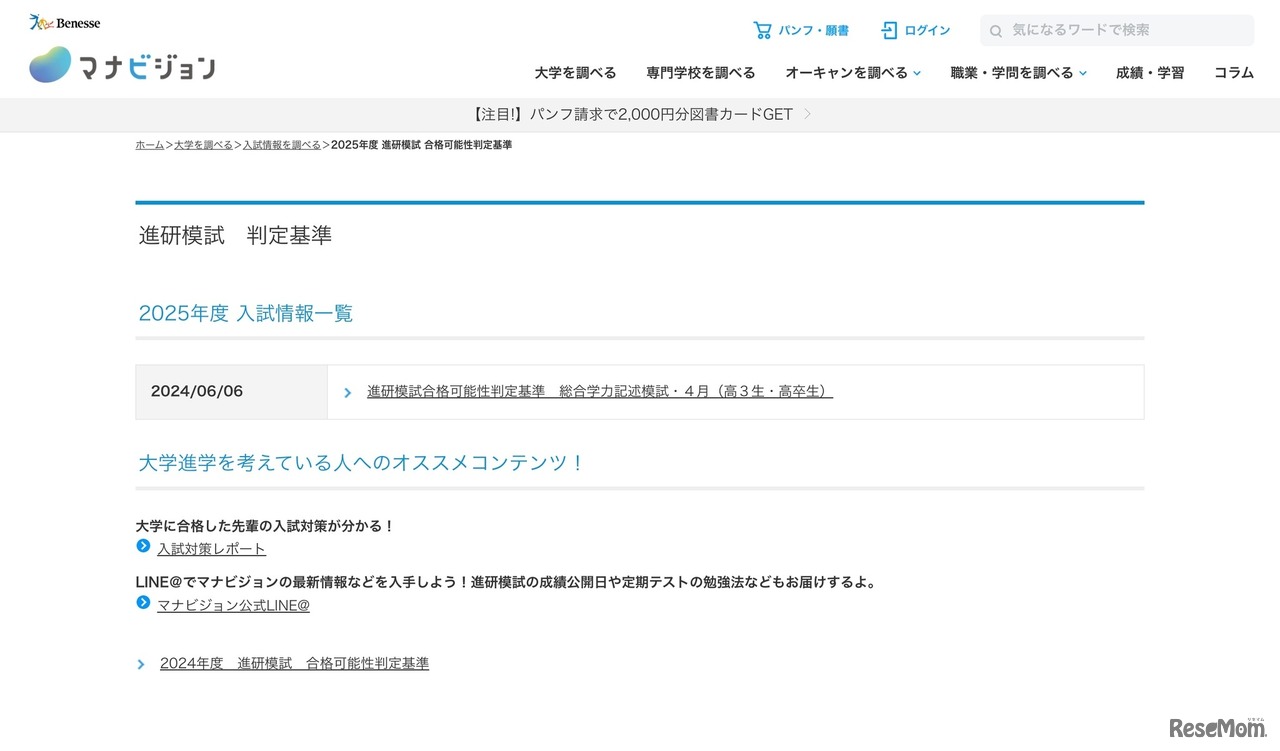Expand the オーキャンを調べる dropdown
Viewport: 1280px width, 751px height.
coord(850,72)
